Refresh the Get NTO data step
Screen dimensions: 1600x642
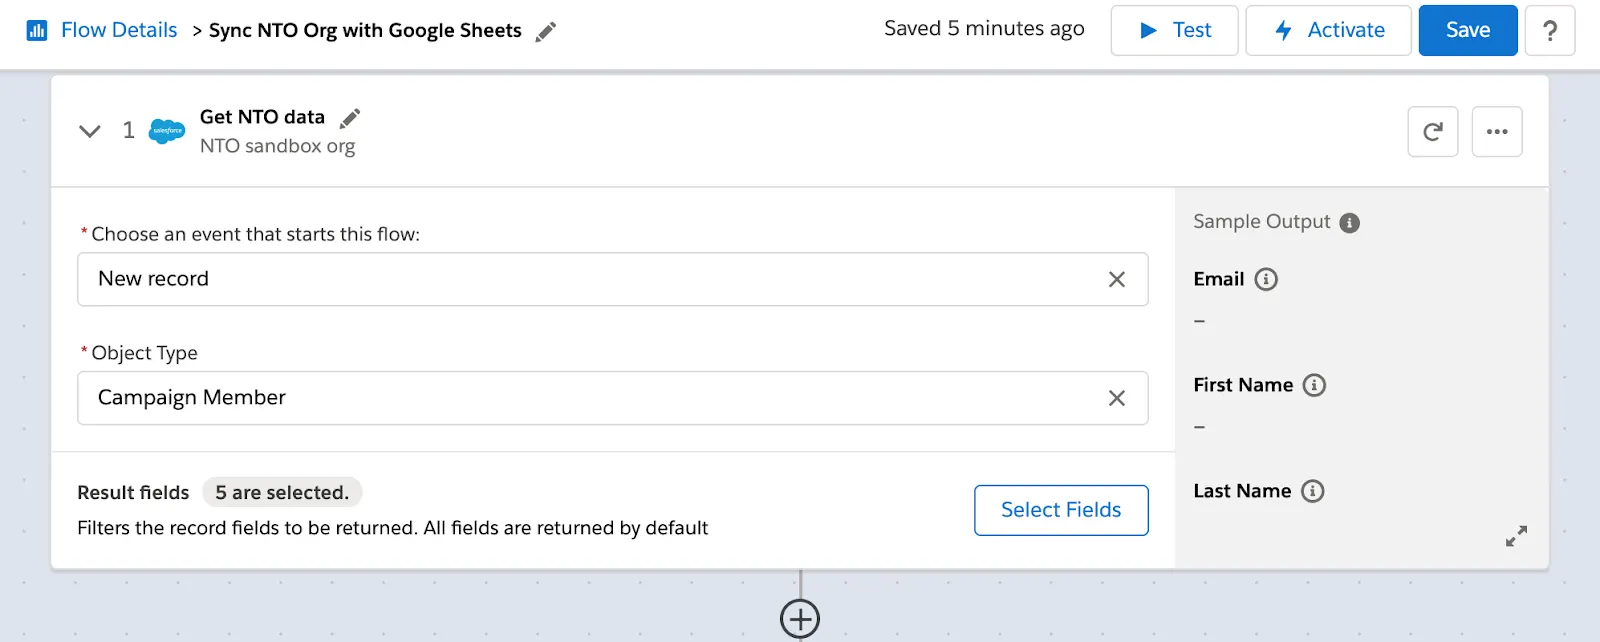pyautogui.click(x=1433, y=131)
